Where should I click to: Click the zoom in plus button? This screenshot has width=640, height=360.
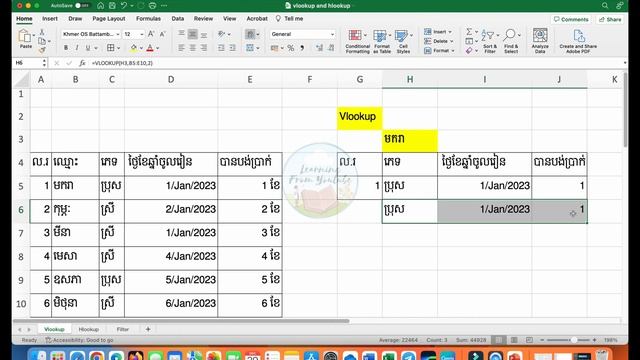coord(594,340)
